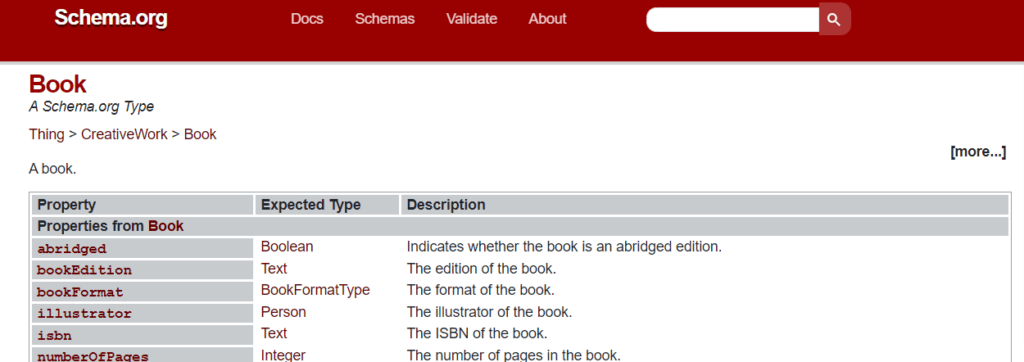Open the About menu item
The image size is (1024, 362).
pos(547,19)
